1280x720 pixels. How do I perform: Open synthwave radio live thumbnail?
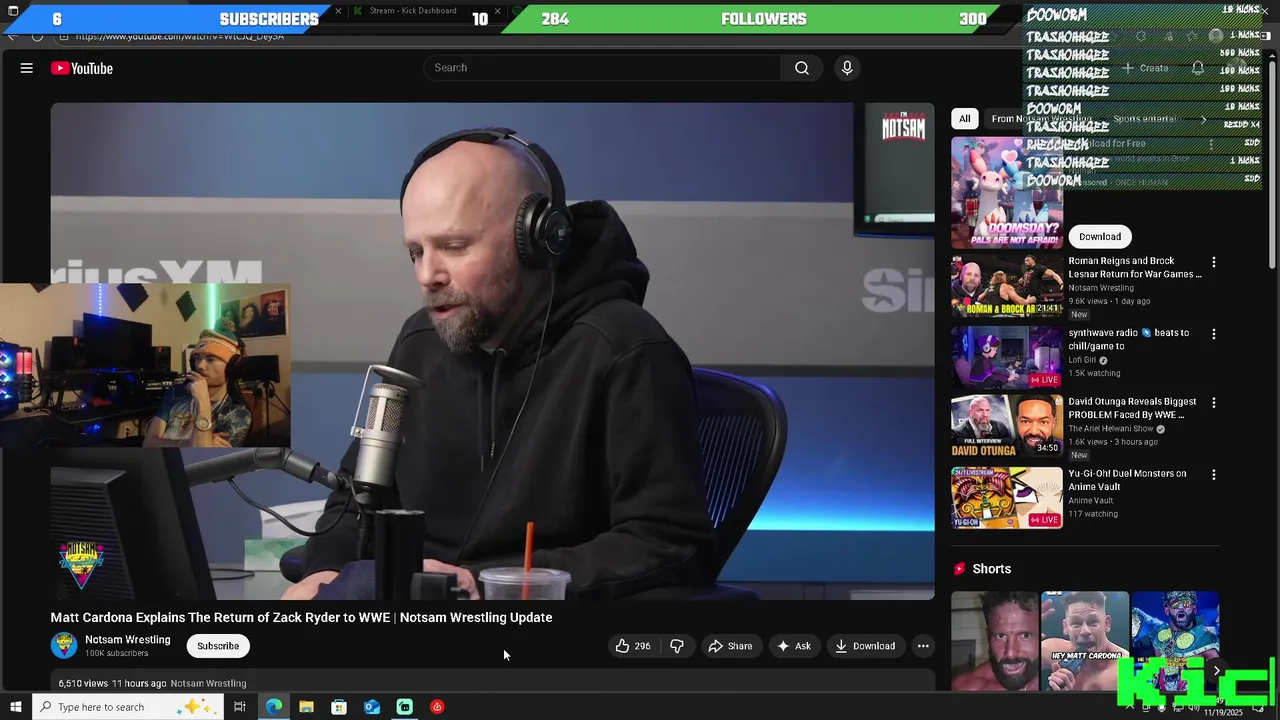(1007, 358)
